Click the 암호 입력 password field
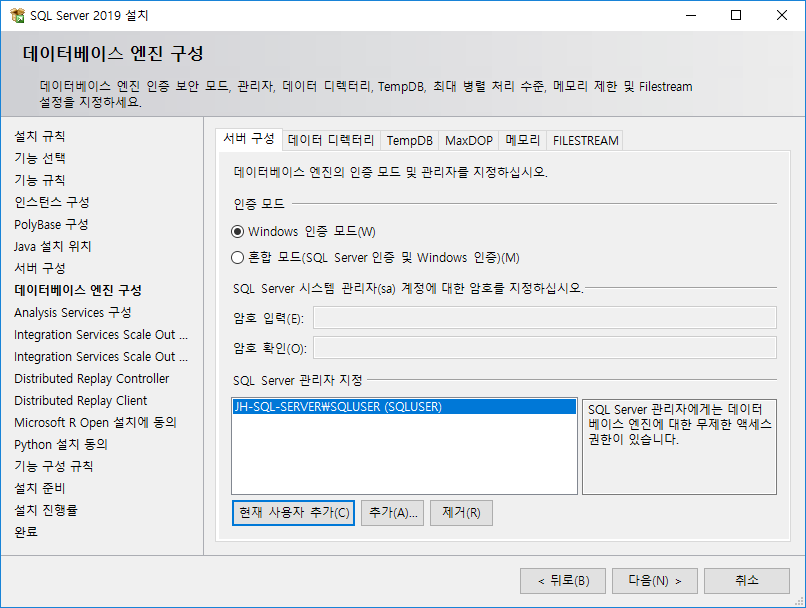This screenshot has height=608, width=806. [545, 318]
